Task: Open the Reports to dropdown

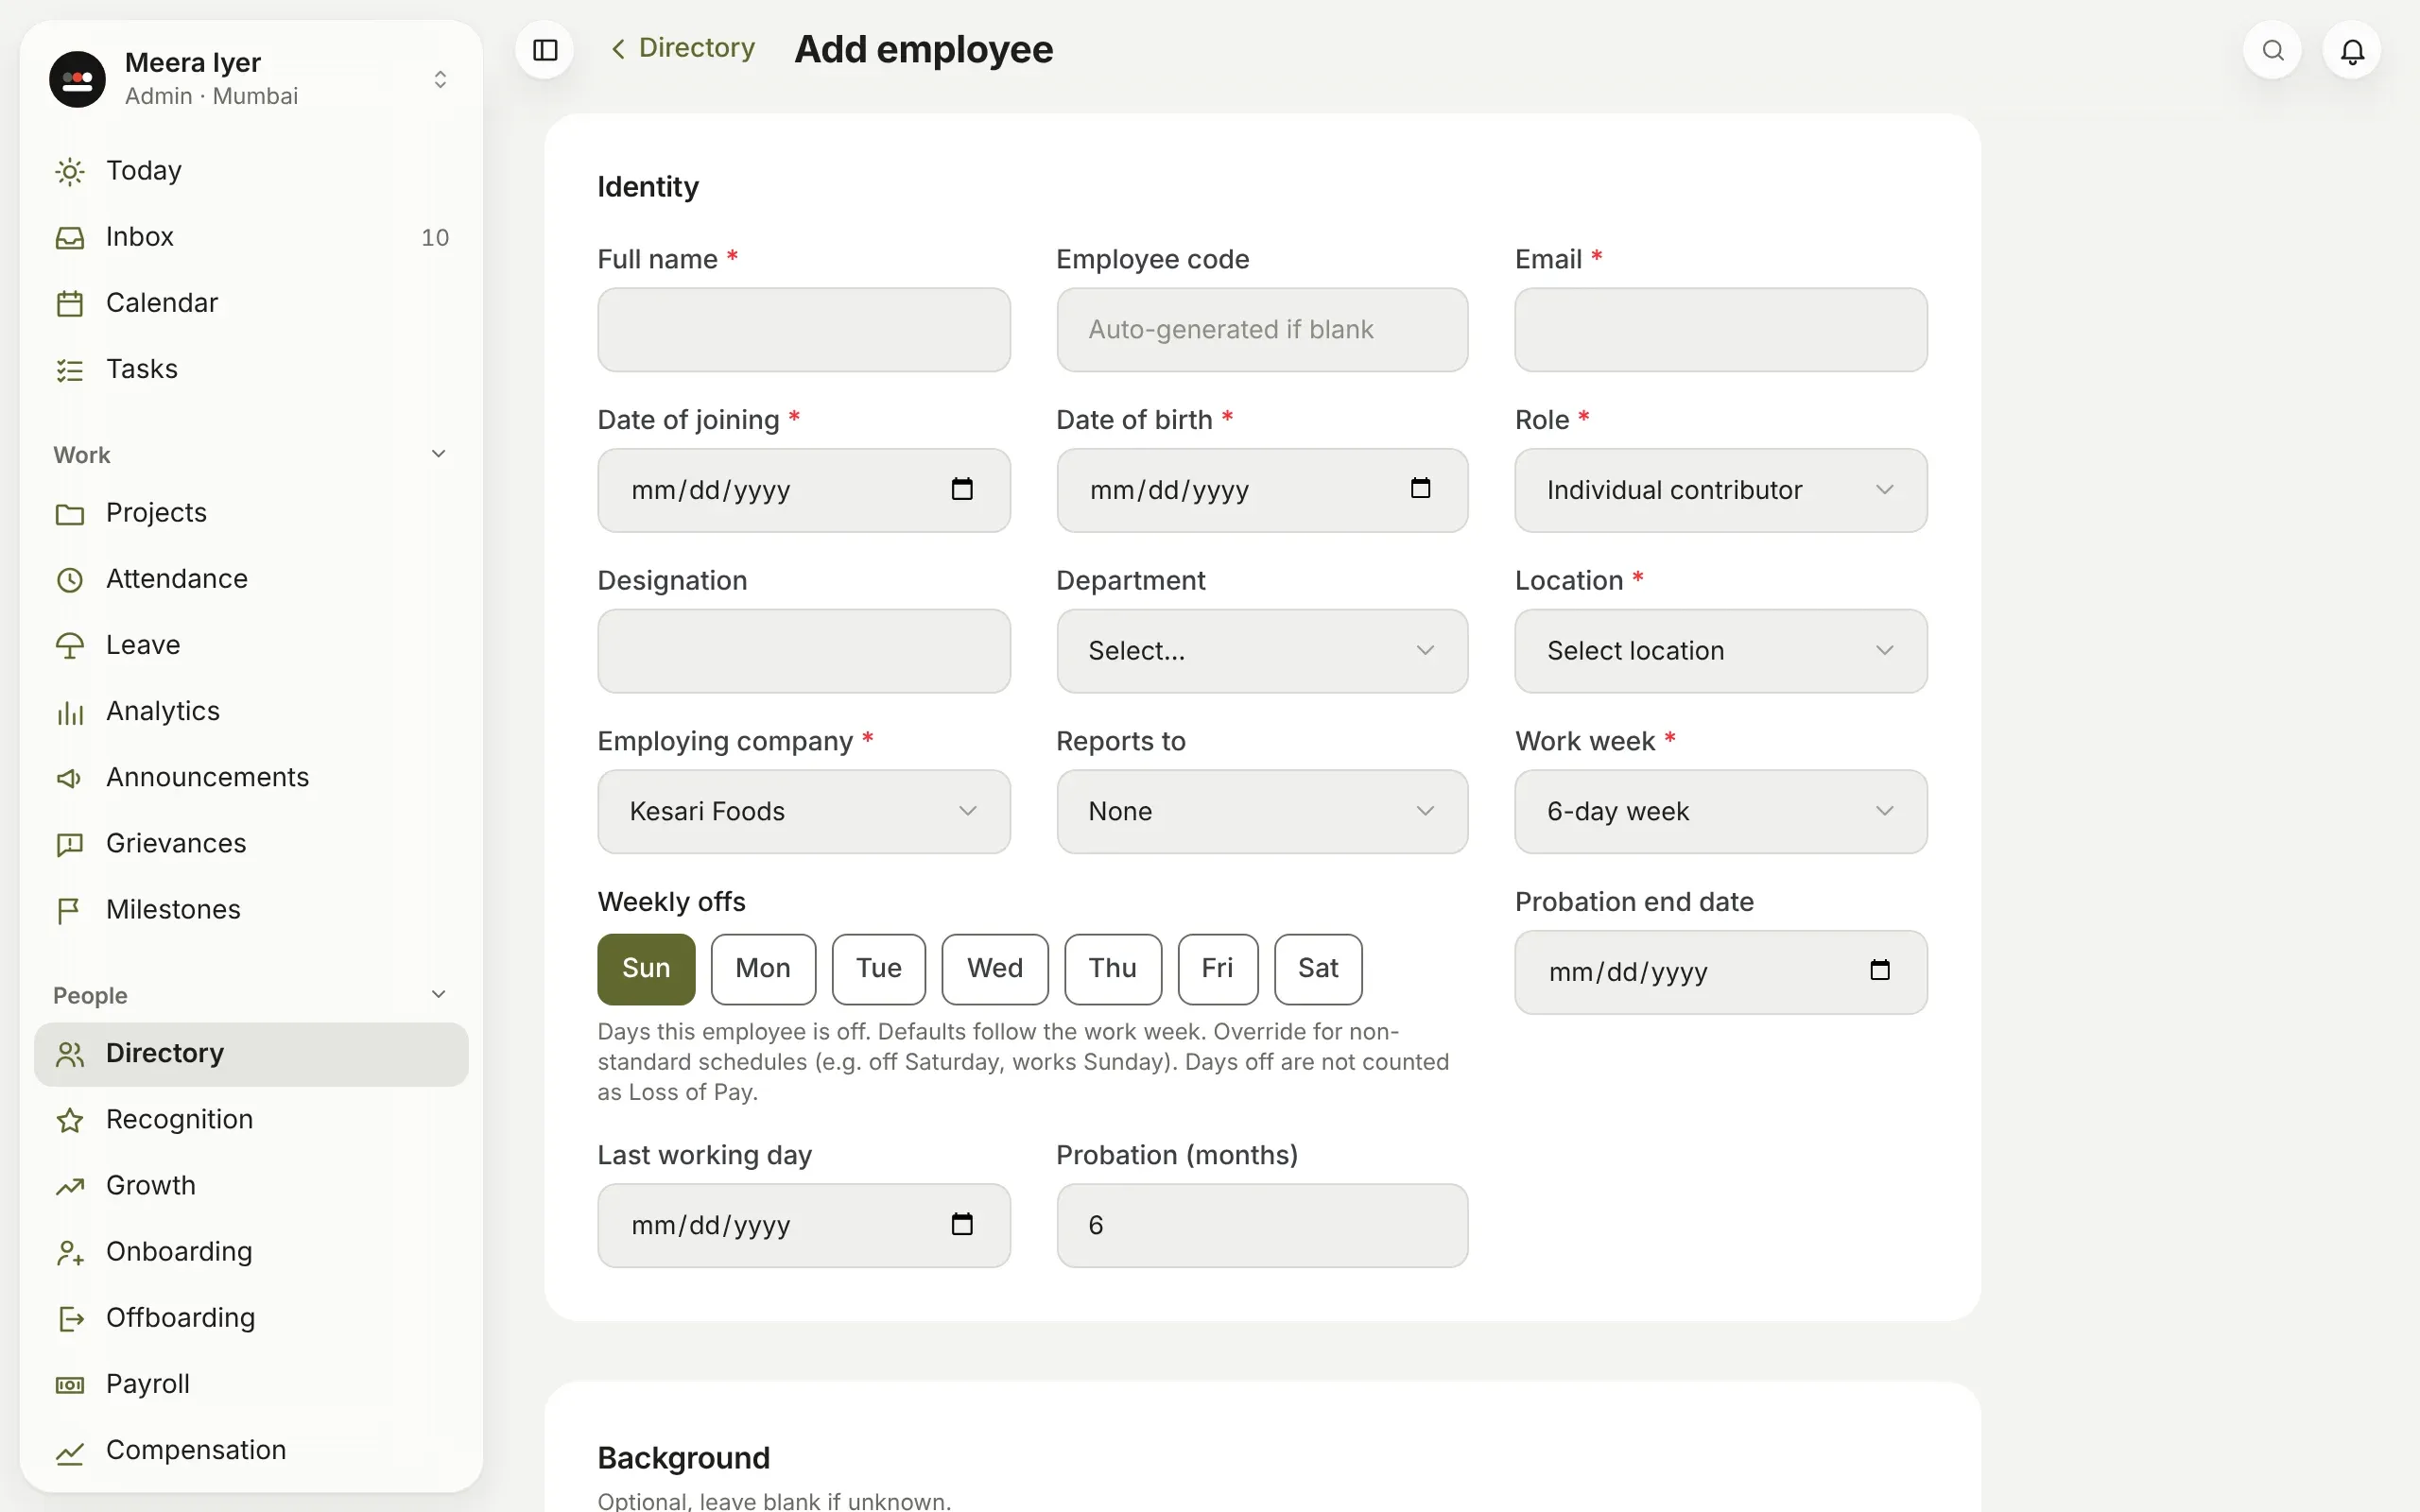Action: 1262,811
